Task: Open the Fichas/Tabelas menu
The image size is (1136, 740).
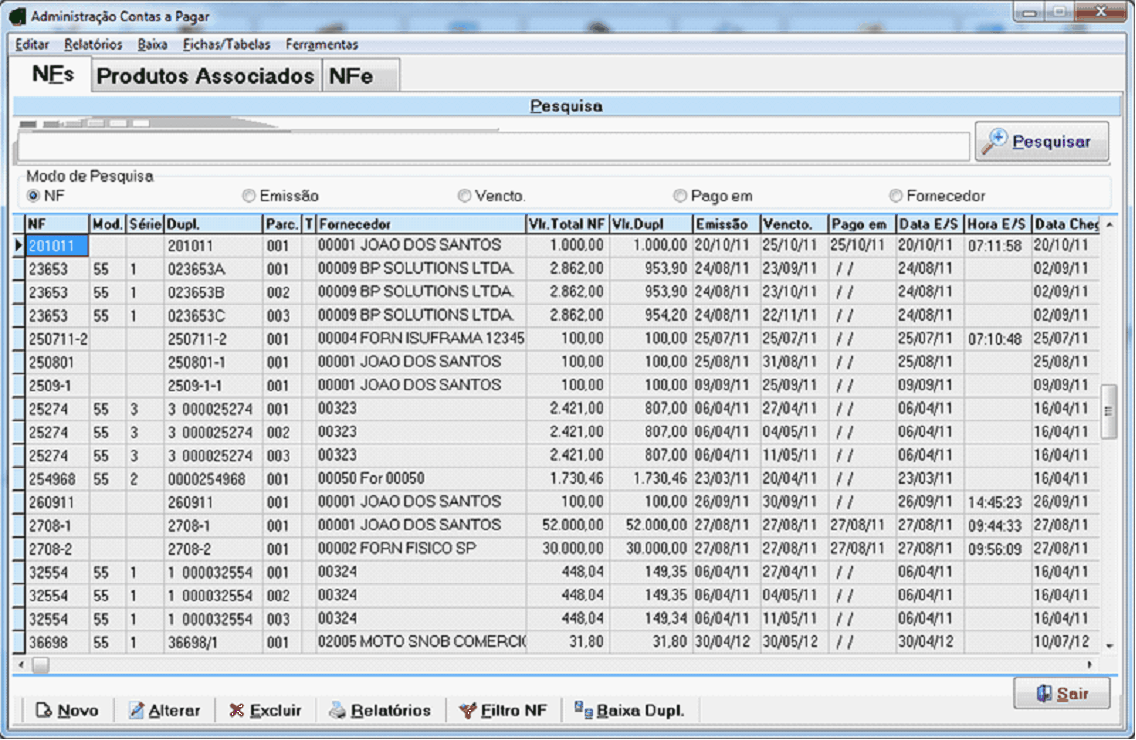Action: click(x=226, y=45)
